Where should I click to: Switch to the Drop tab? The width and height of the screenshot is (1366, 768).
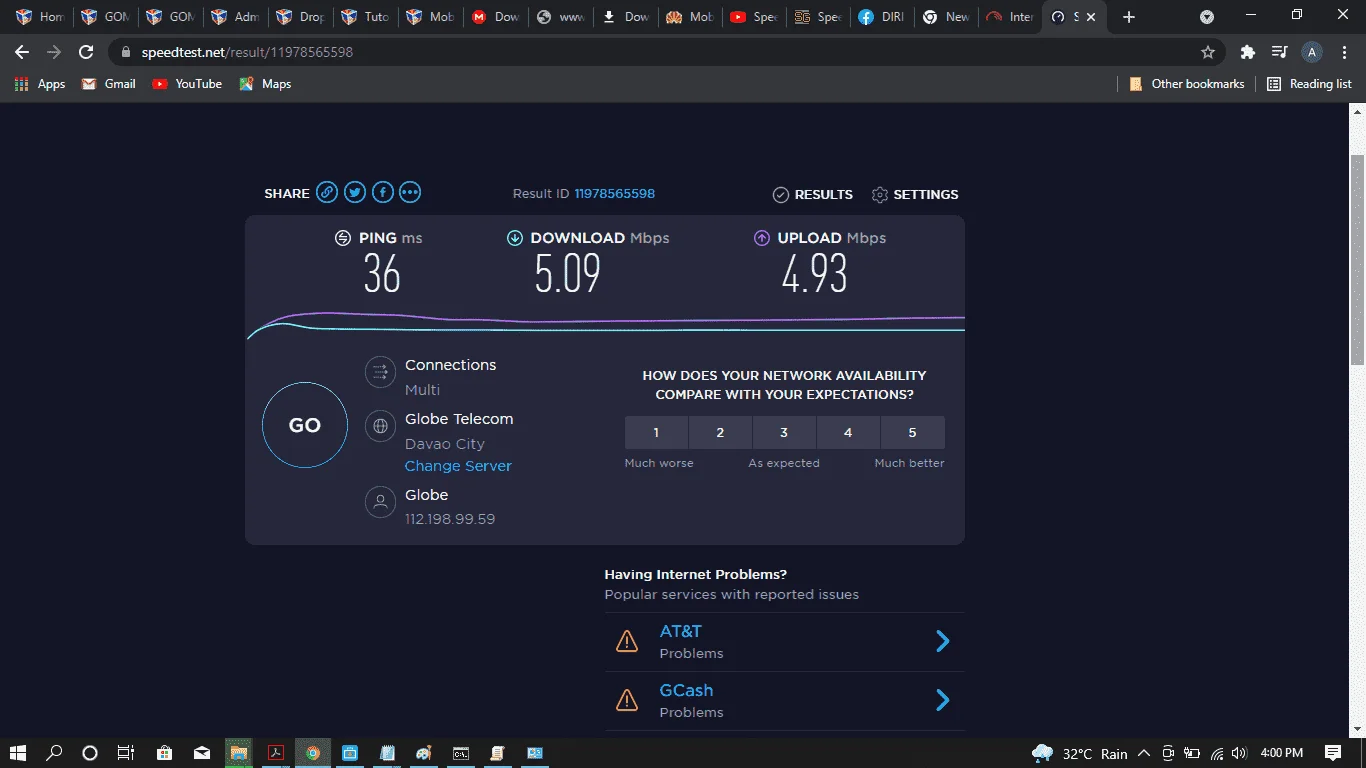[x=299, y=17]
